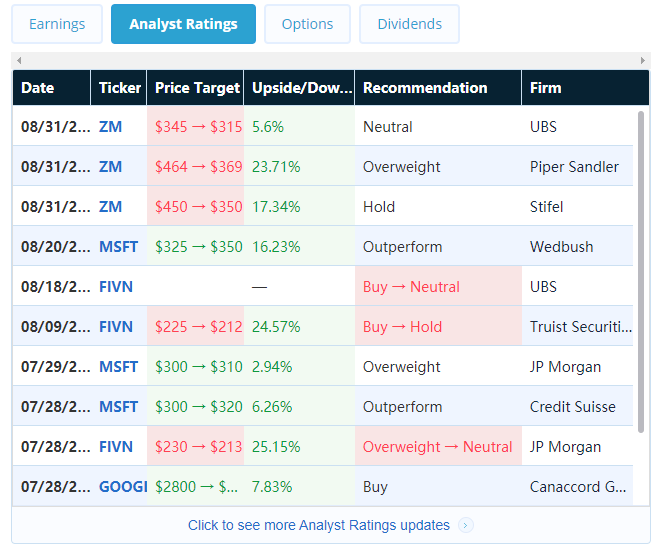Switch to the Options tab
The width and height of the screenshot is (661, 553).
tap(307, 24)
